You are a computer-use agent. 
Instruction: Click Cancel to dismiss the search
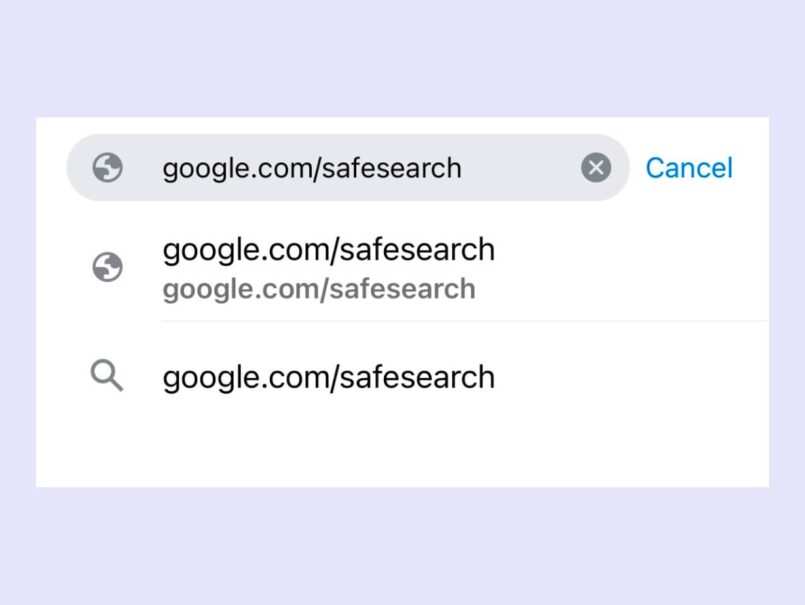(689, 168)
